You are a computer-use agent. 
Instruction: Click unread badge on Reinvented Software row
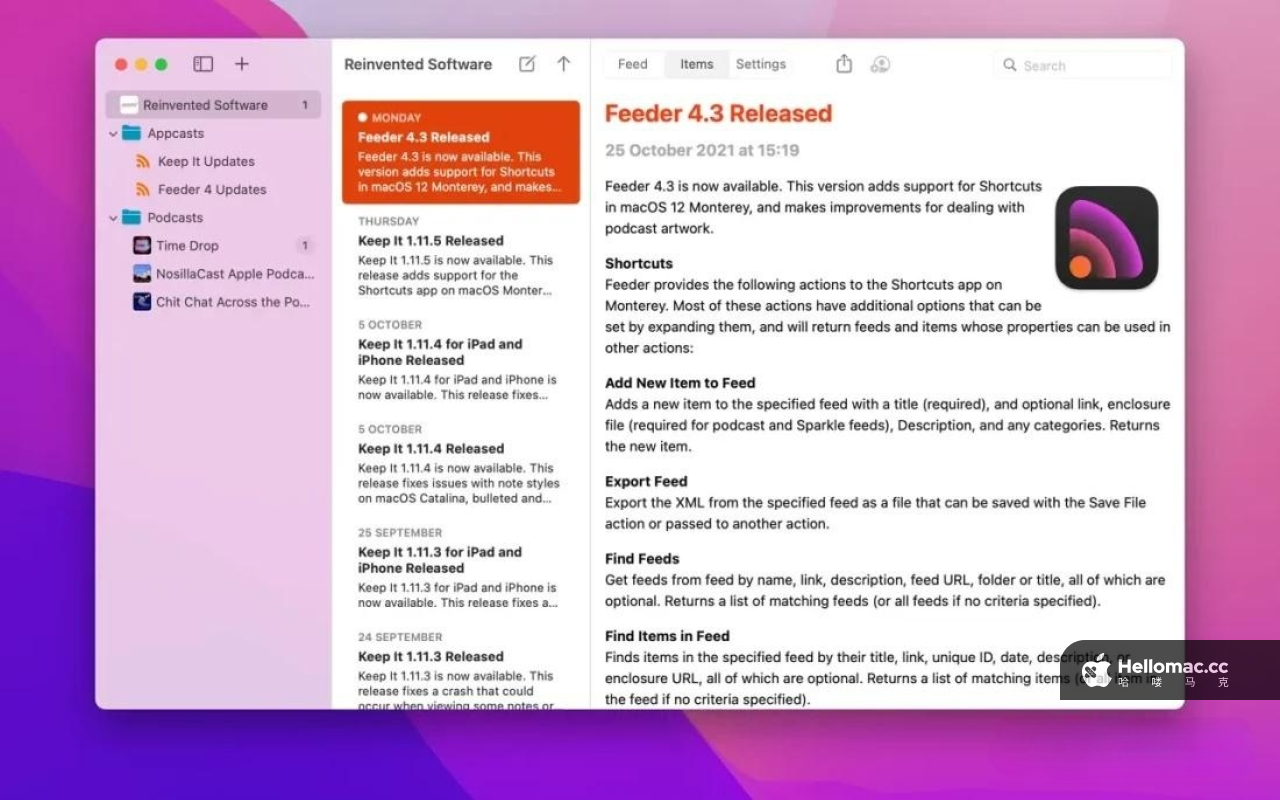[x=305, y=105]
